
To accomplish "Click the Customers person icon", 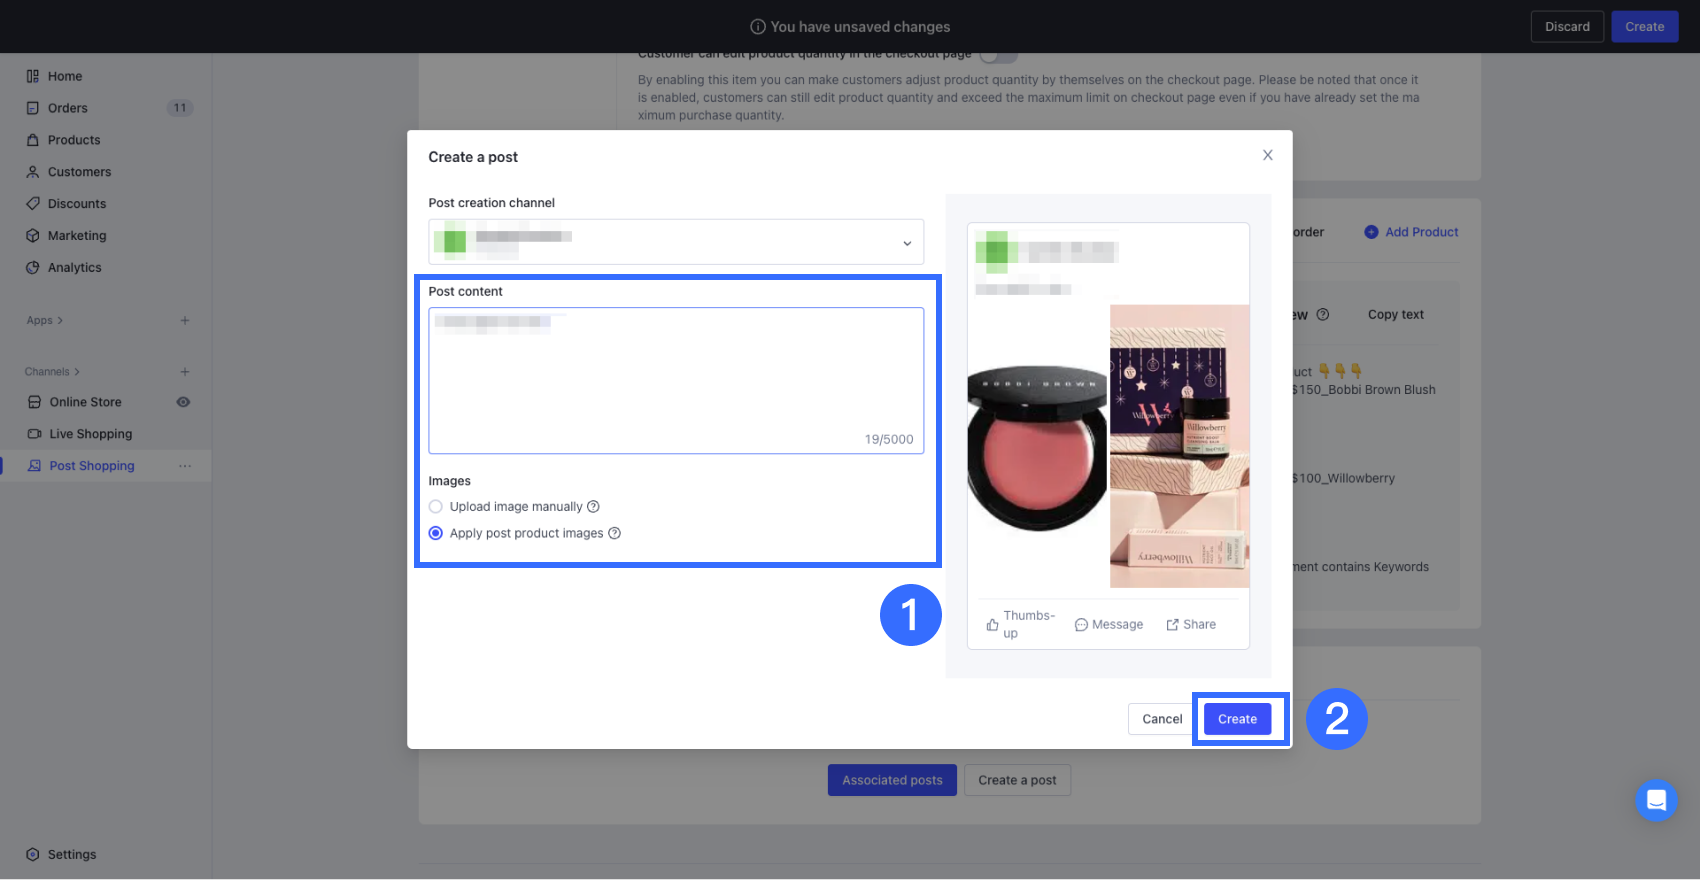I will pyautogui.click(x=33, y=172).
